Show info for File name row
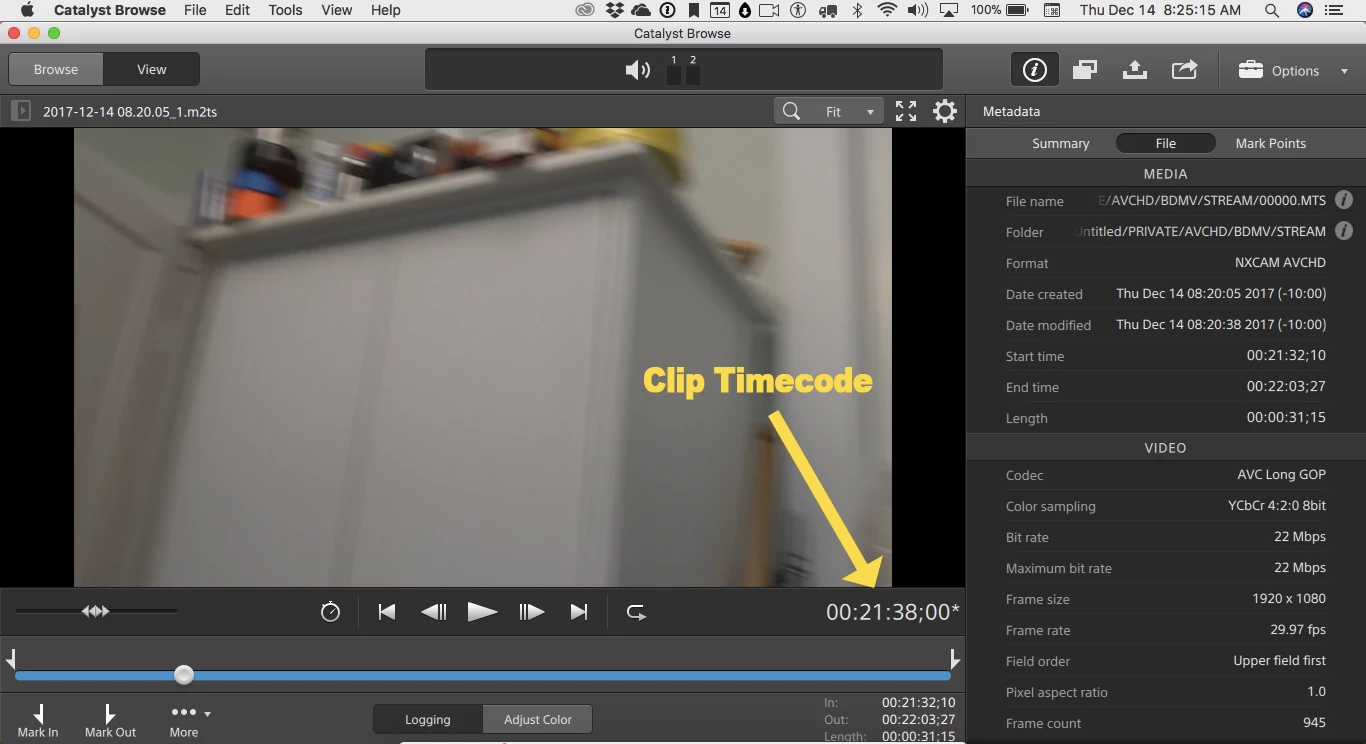This screenshot has height=744, width=1366. coord(1344,200)
